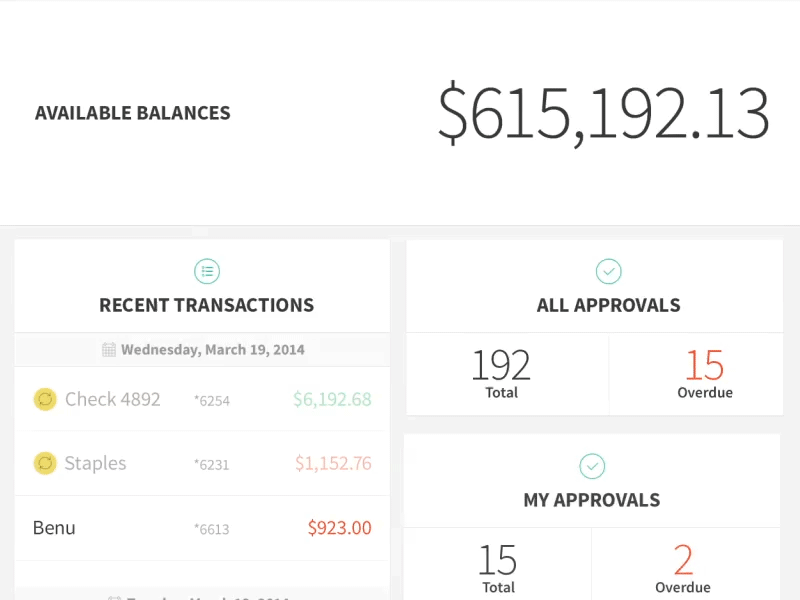
Task: Click the All Approvals checkmark icon
Action: pos(608,271)
